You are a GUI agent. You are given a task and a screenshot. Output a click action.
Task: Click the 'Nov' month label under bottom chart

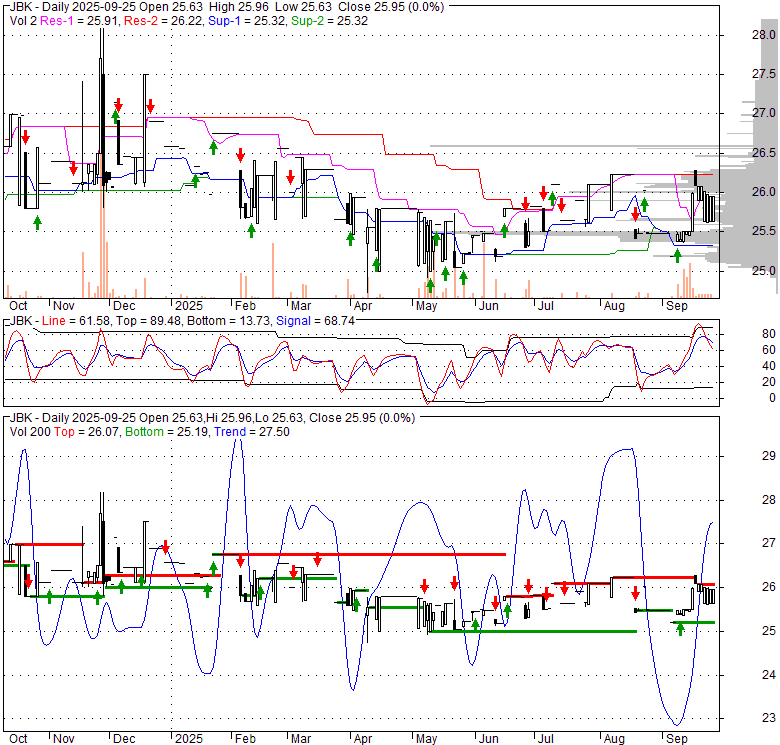(64, 739)
